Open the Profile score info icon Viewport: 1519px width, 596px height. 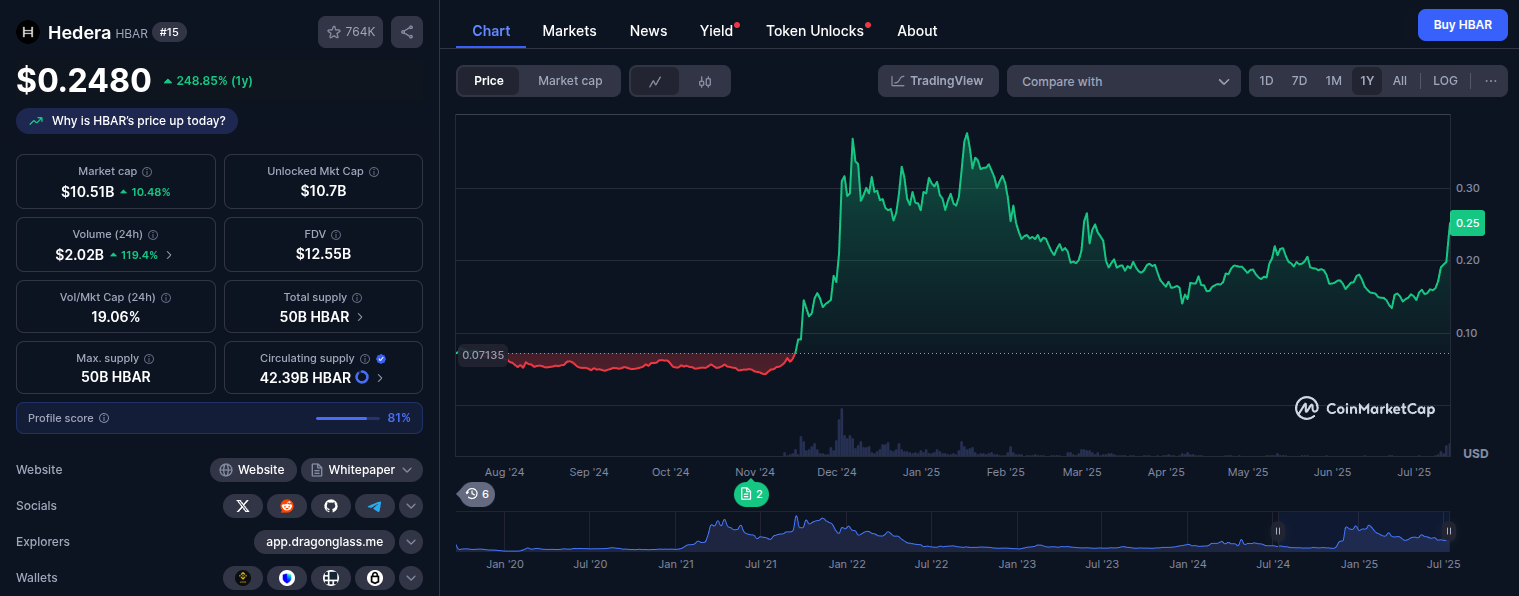click(x=104, y=418)
